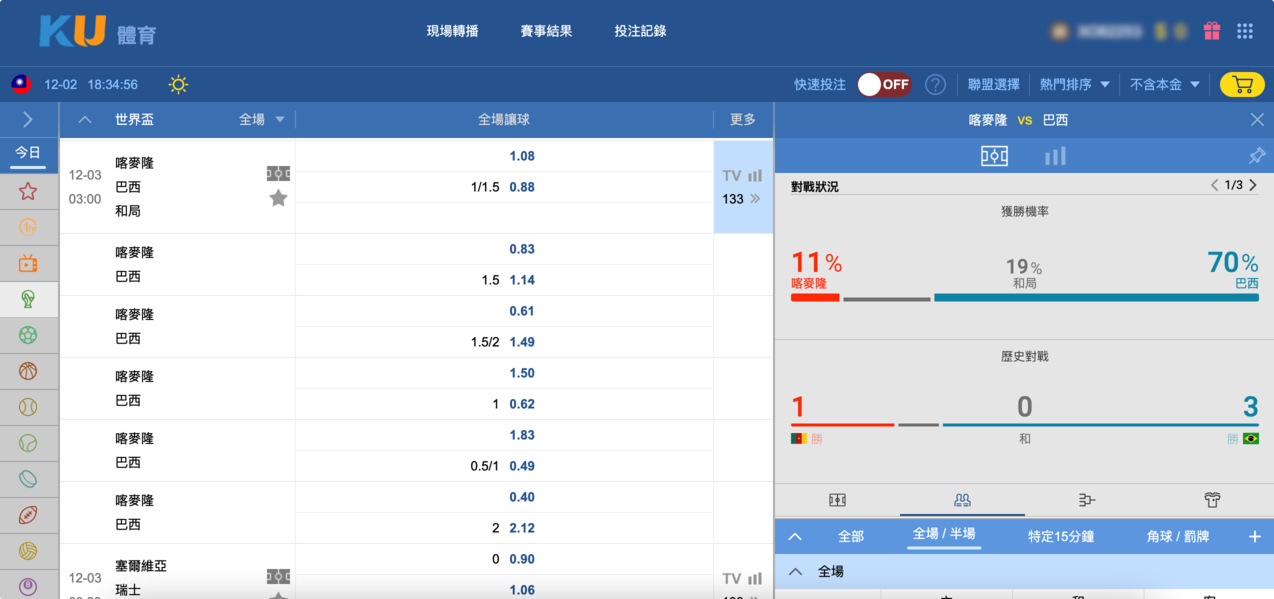Go to KU 體育 home logo
The width and height of the screenshot is (1274, 599).
click(x=98, y=31)
